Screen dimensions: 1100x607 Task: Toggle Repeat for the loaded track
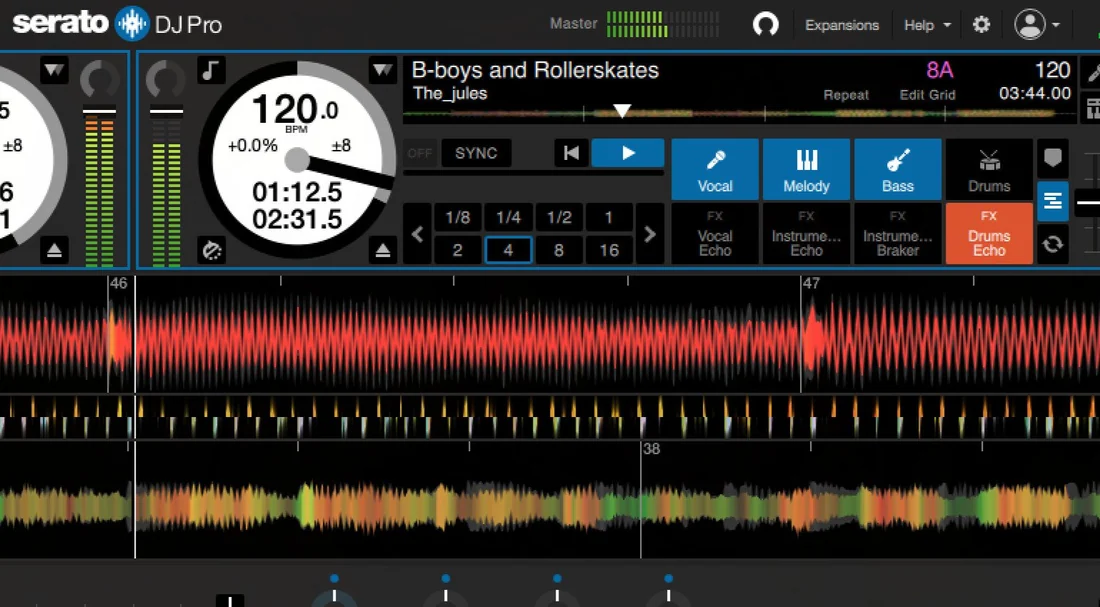[x=846, y=95]
